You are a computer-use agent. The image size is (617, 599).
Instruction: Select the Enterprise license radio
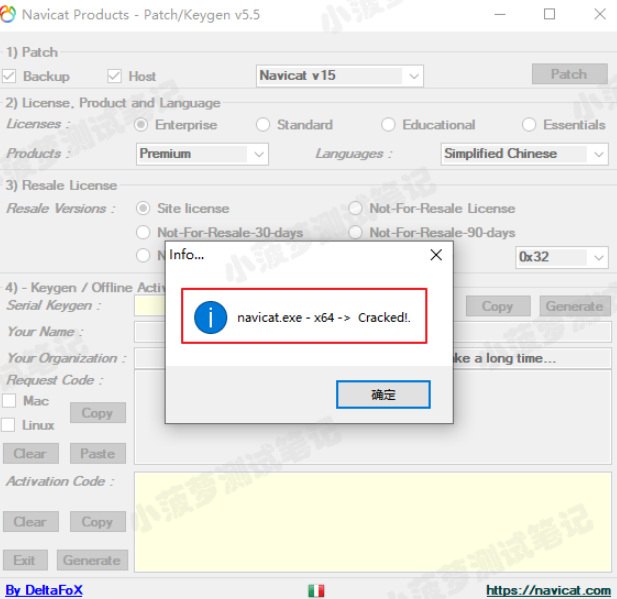(141, 125)
